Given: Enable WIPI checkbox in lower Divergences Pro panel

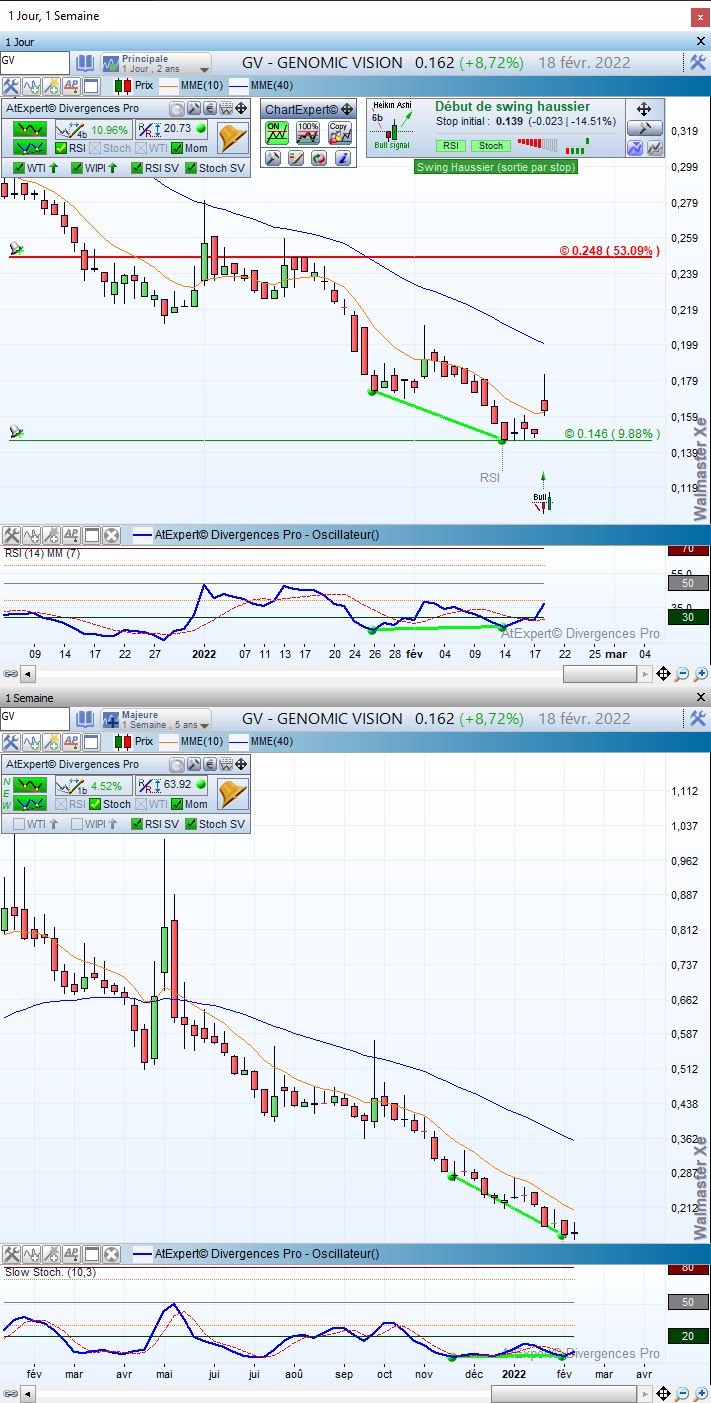Looking at the screenshot, I should pos(78,824).
